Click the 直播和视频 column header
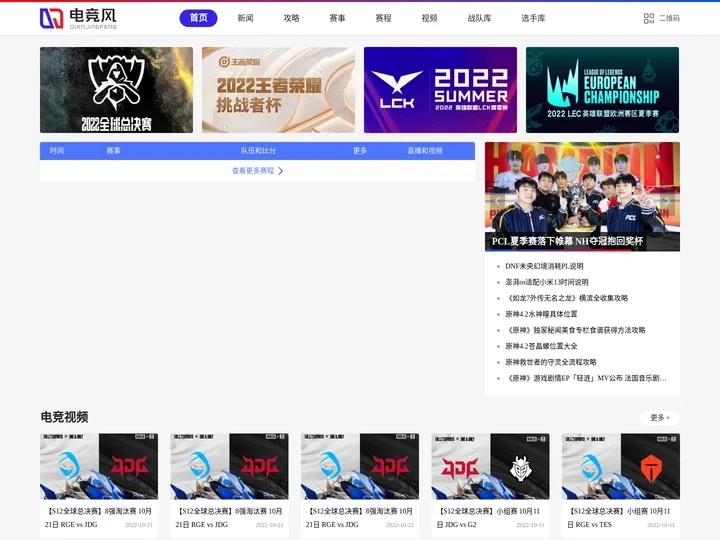This screenshot has width=720, height=540. [425, 151]
